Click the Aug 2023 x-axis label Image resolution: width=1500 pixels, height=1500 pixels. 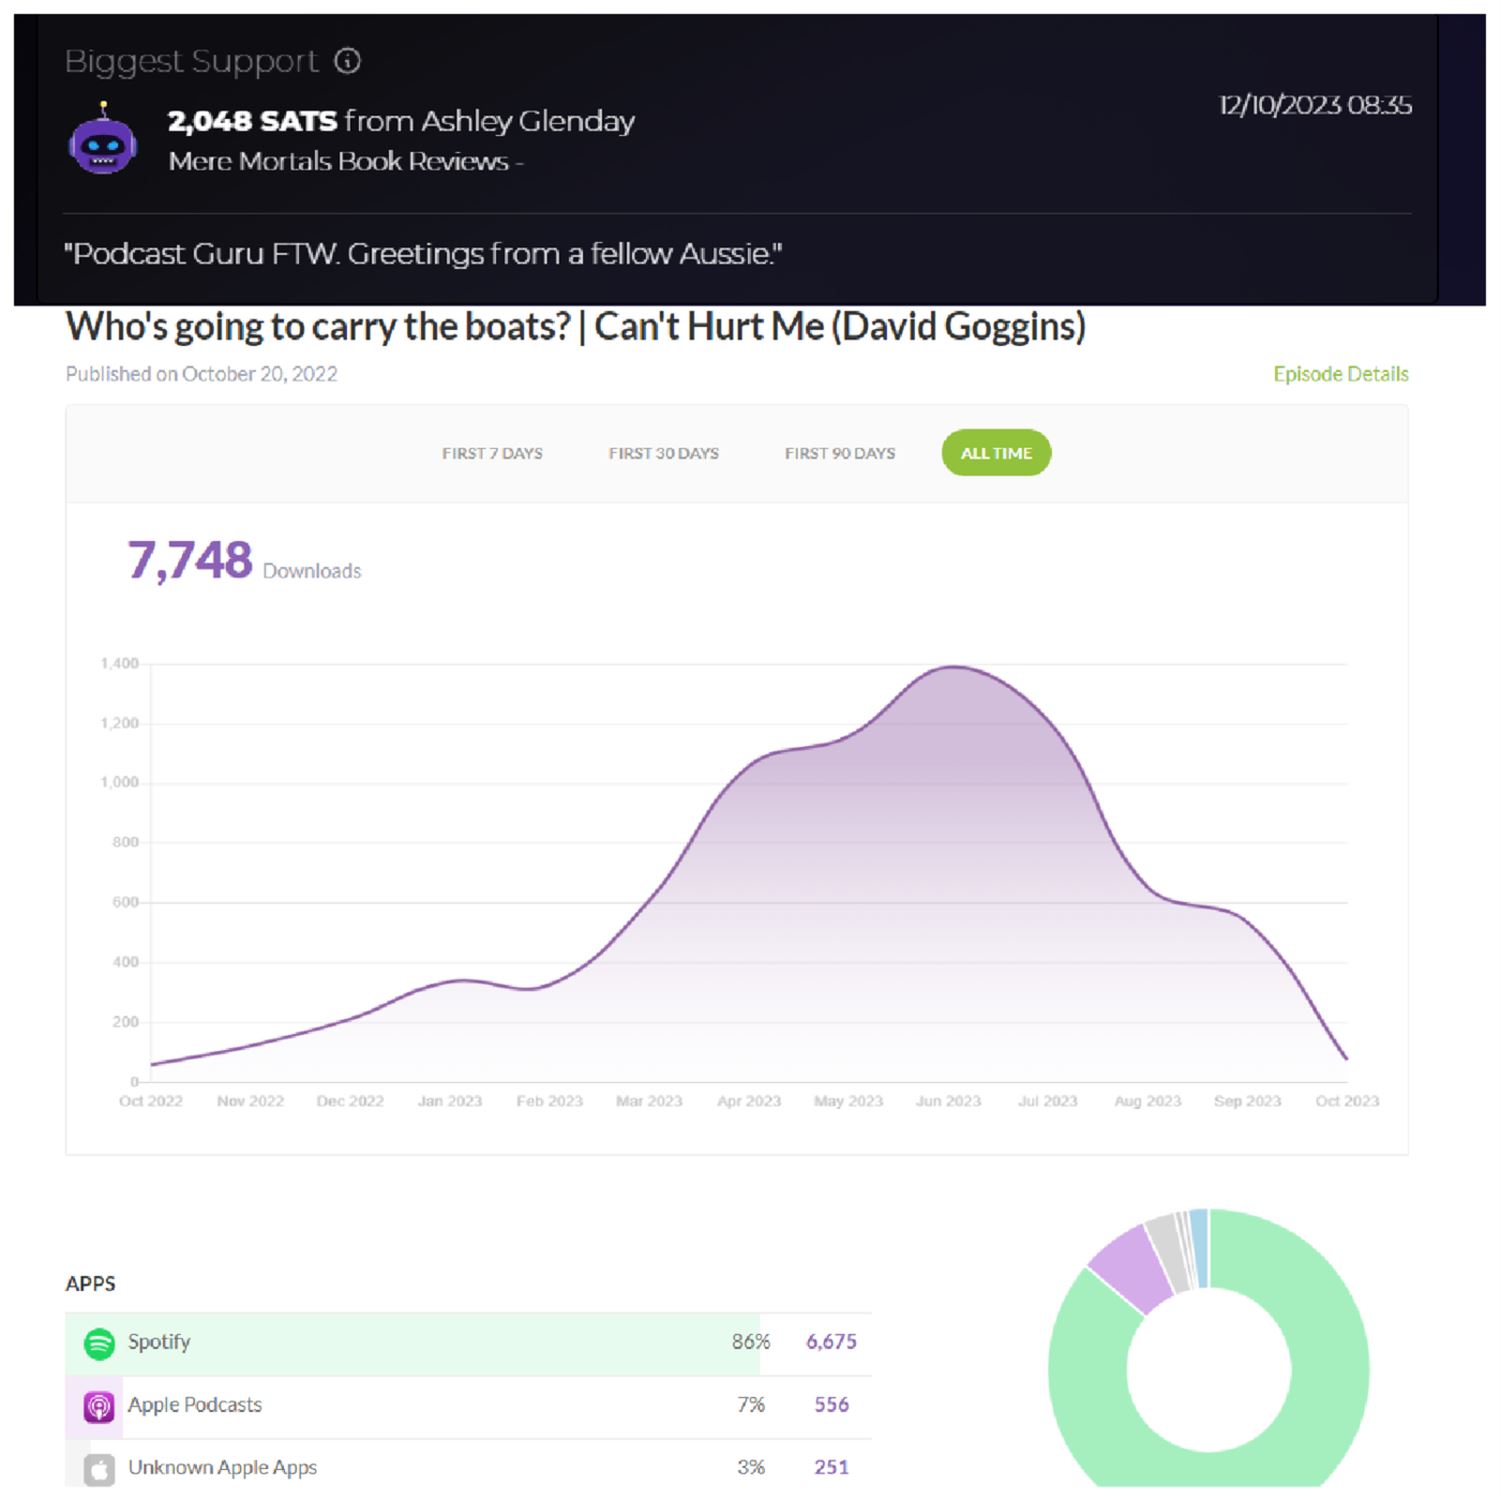point(1148,1101)
